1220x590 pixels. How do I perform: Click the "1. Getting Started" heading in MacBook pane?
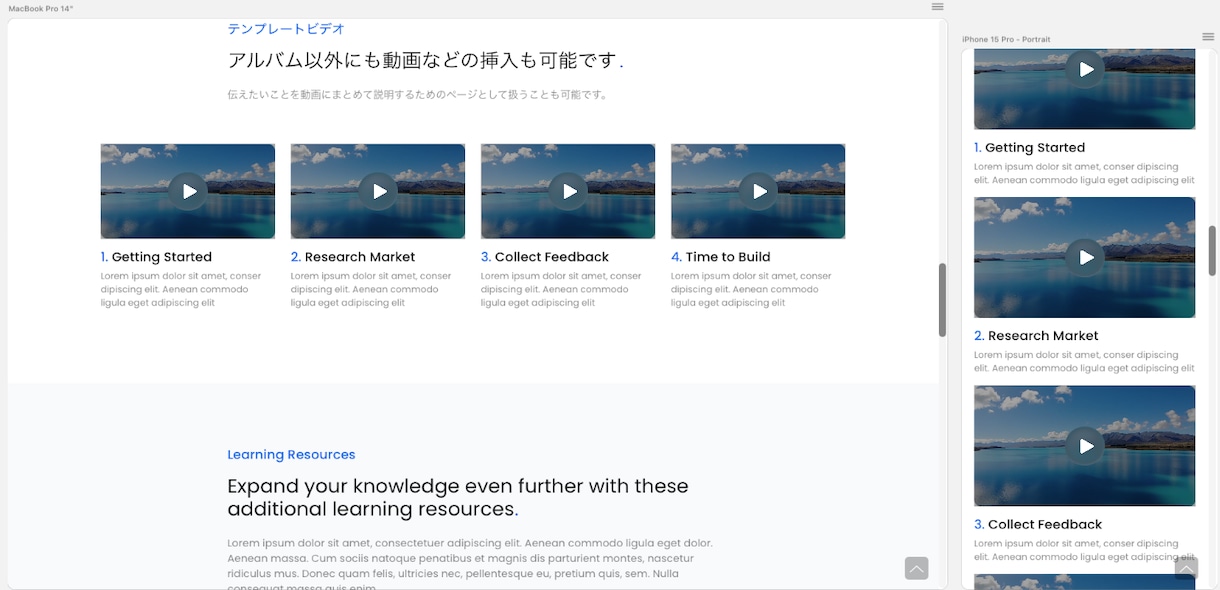coord(156,257)
